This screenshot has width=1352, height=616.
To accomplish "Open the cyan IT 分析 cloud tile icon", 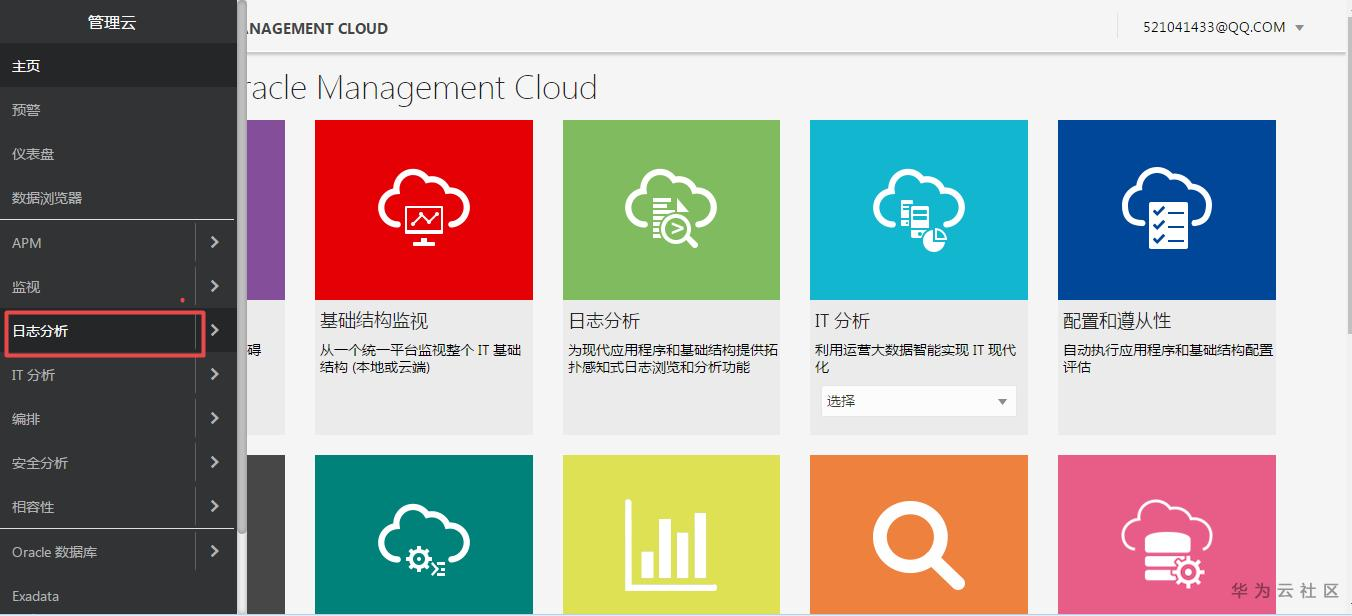I will [919, 210].
